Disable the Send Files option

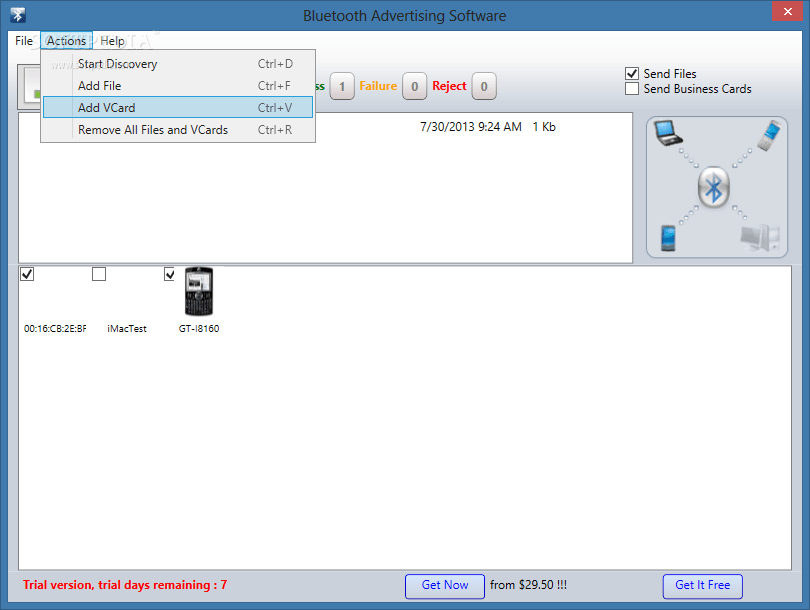[x=632, y=73]
